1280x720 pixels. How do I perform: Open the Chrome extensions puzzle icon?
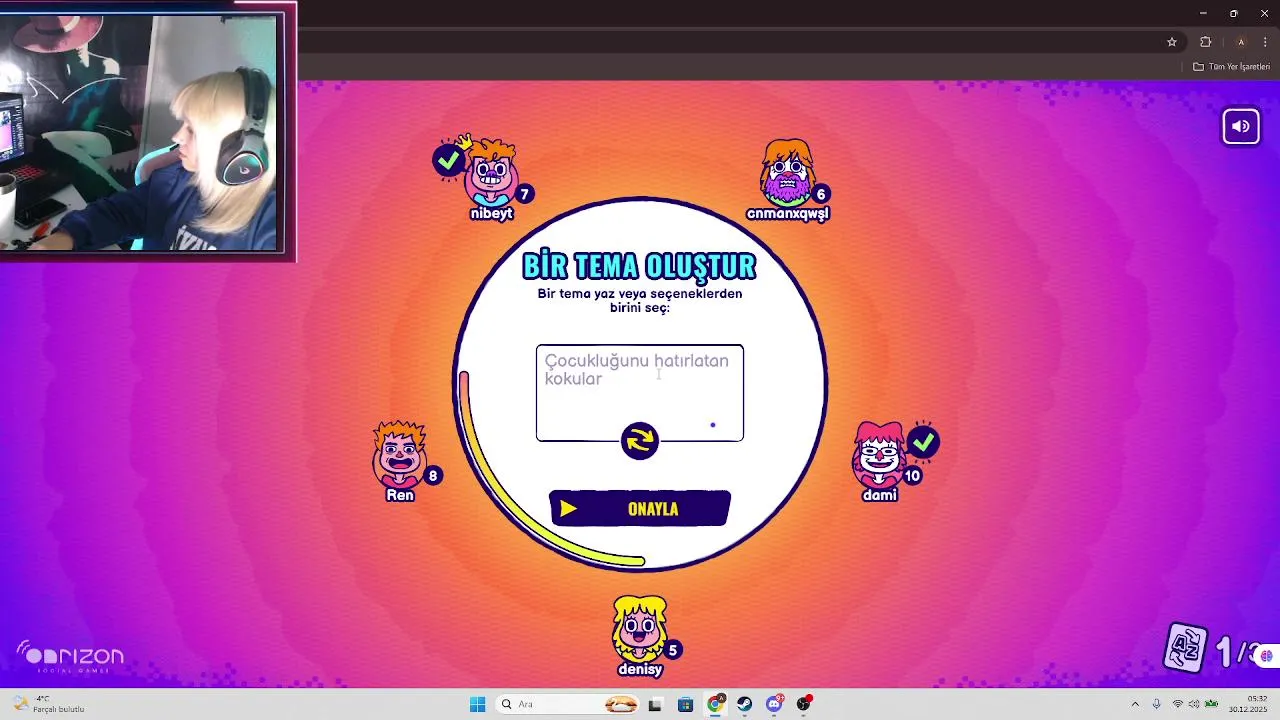tap(1206, 42)
